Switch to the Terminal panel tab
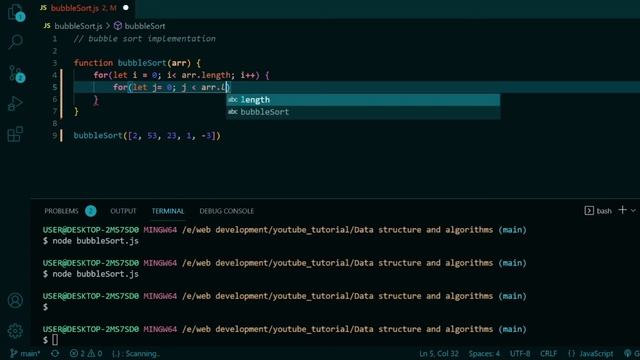Image resolution: width=640 pixels, height=360 pixels. [168, 211]
